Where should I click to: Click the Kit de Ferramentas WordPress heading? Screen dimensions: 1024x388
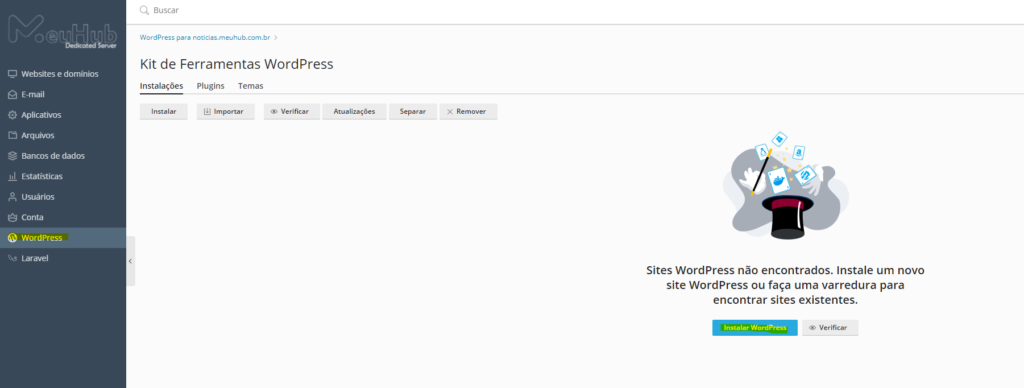point(236,64)
